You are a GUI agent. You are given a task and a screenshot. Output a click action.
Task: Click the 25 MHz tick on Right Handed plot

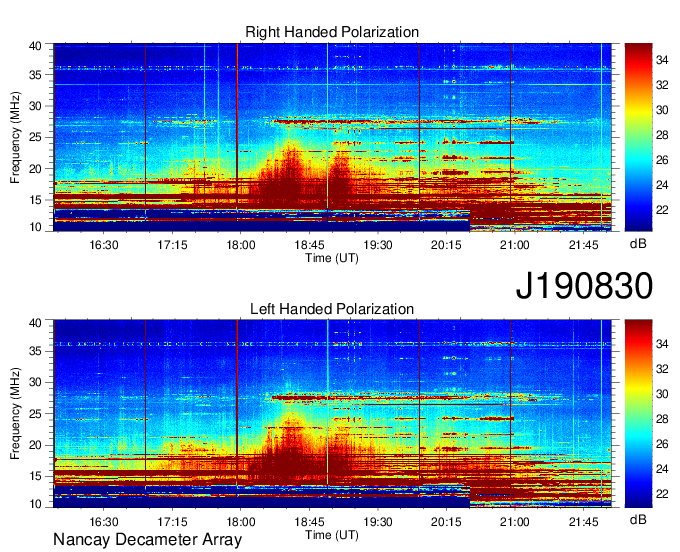[x=35, y=137]
